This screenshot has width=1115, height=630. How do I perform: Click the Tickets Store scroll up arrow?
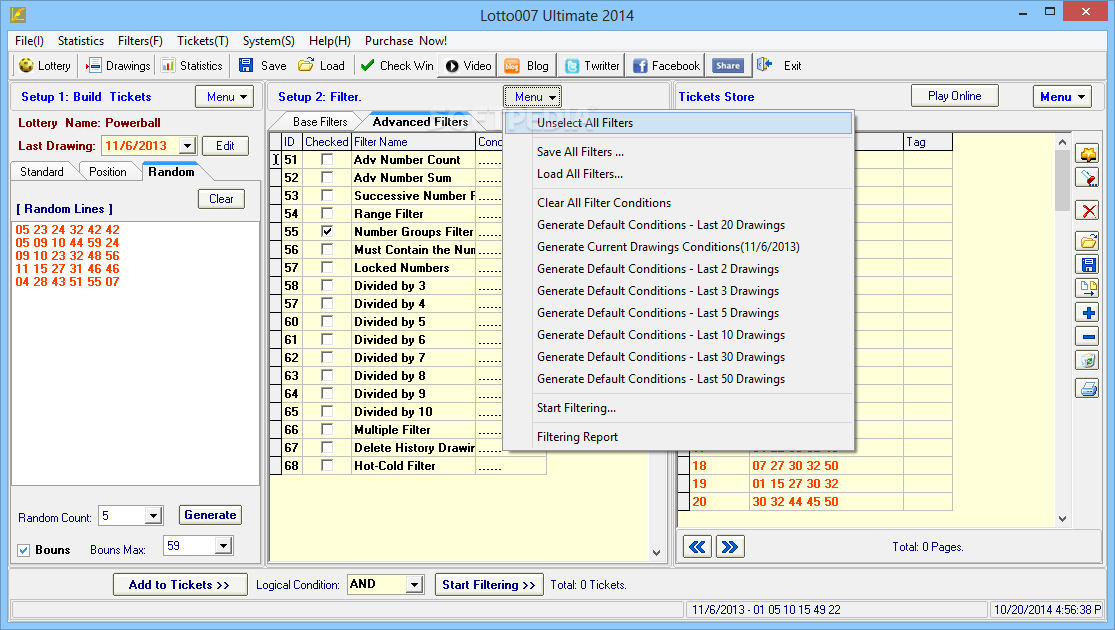click(1062, 142)
